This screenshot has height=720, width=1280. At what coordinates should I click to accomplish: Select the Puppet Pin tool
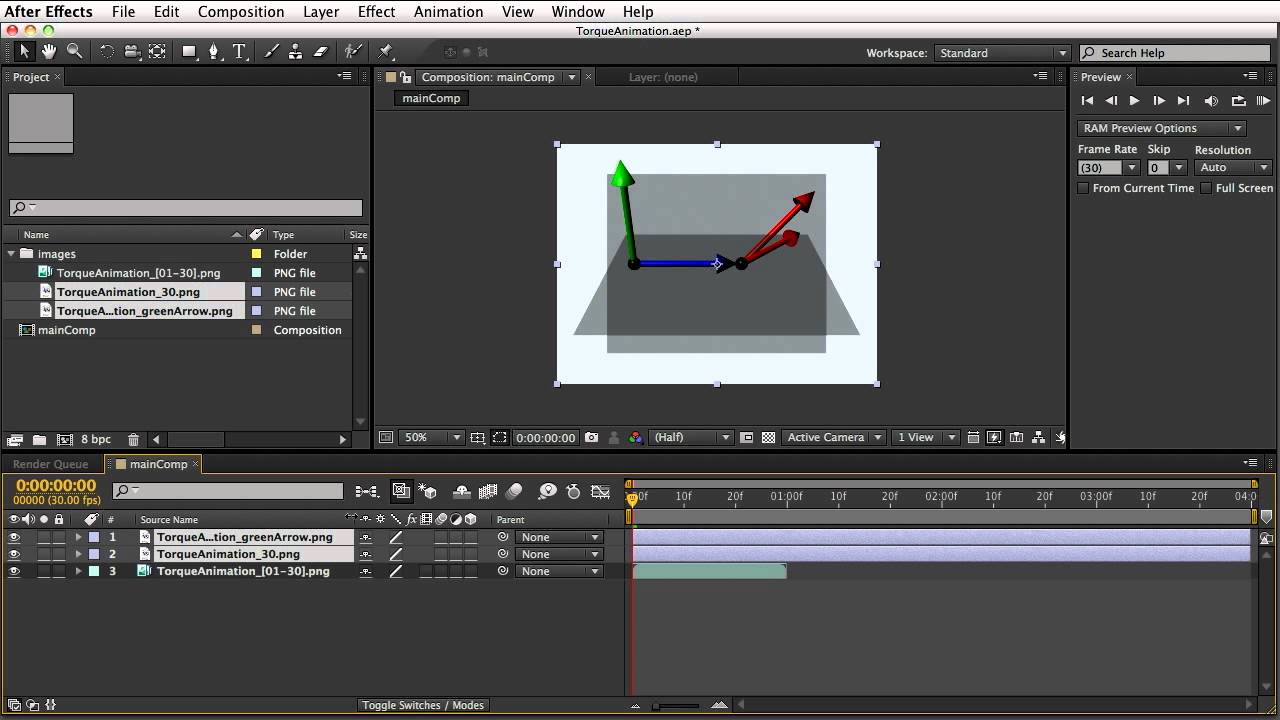(386, 52)
